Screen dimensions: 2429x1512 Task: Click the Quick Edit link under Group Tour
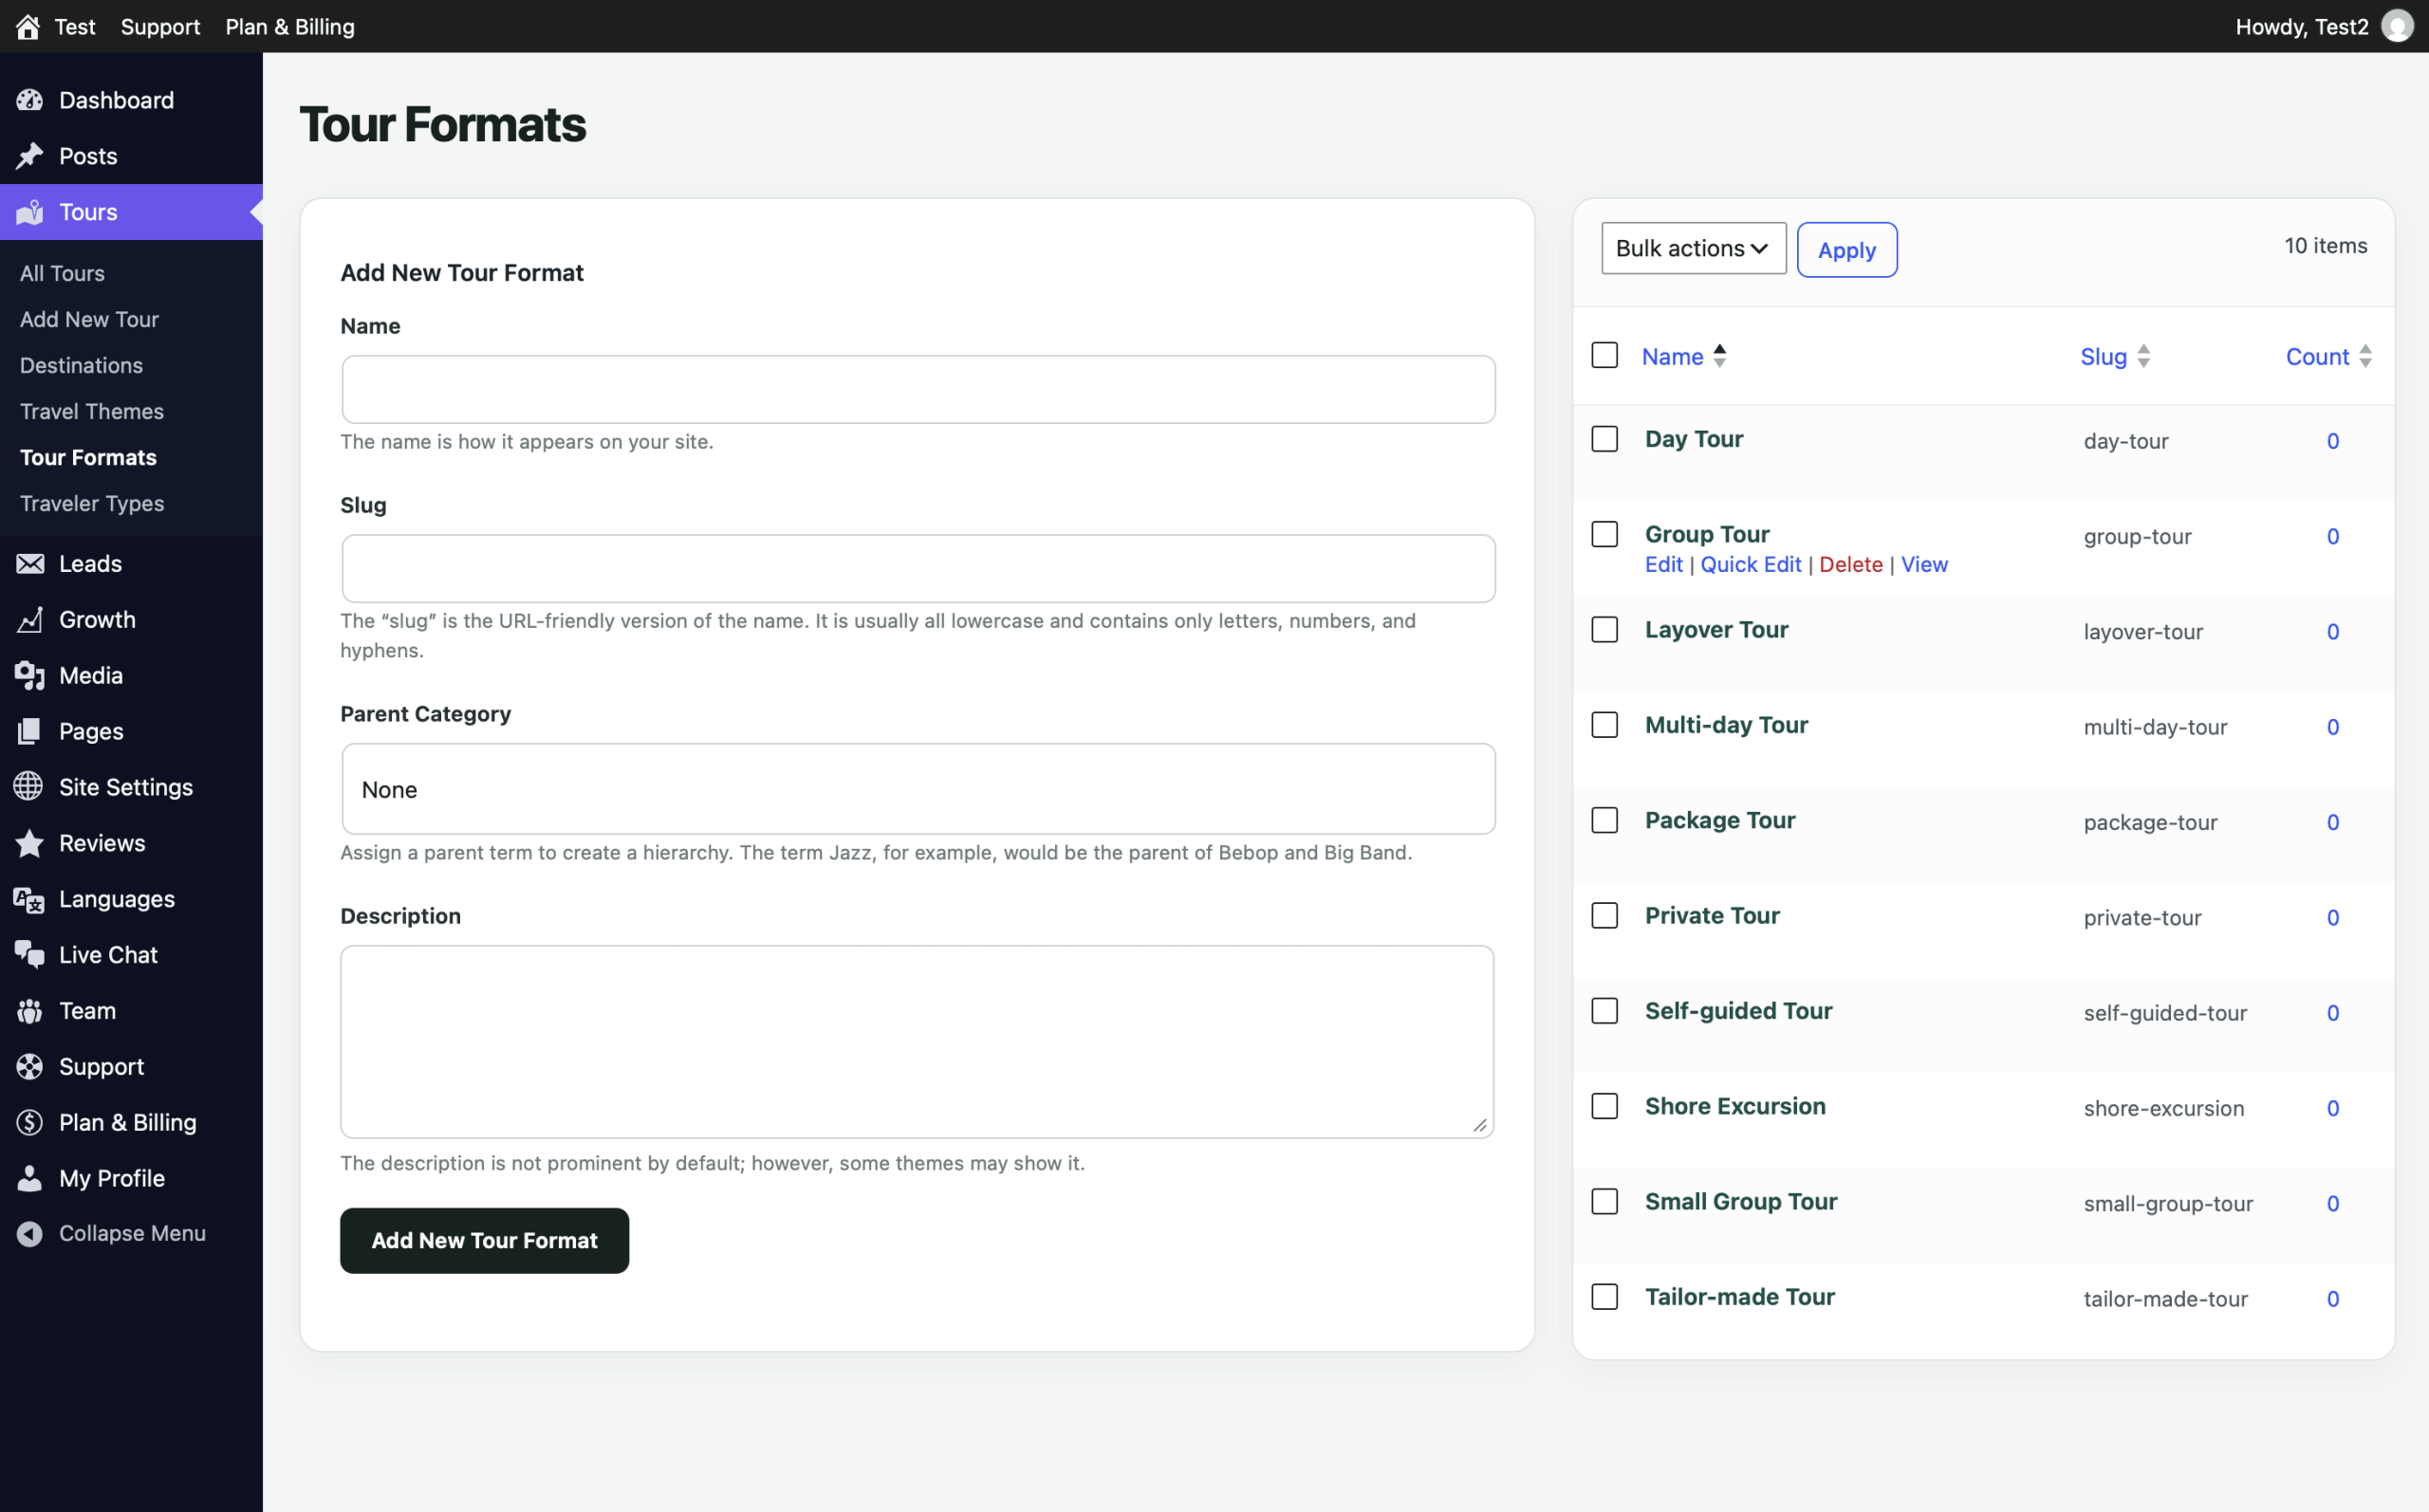point(1750,564)
